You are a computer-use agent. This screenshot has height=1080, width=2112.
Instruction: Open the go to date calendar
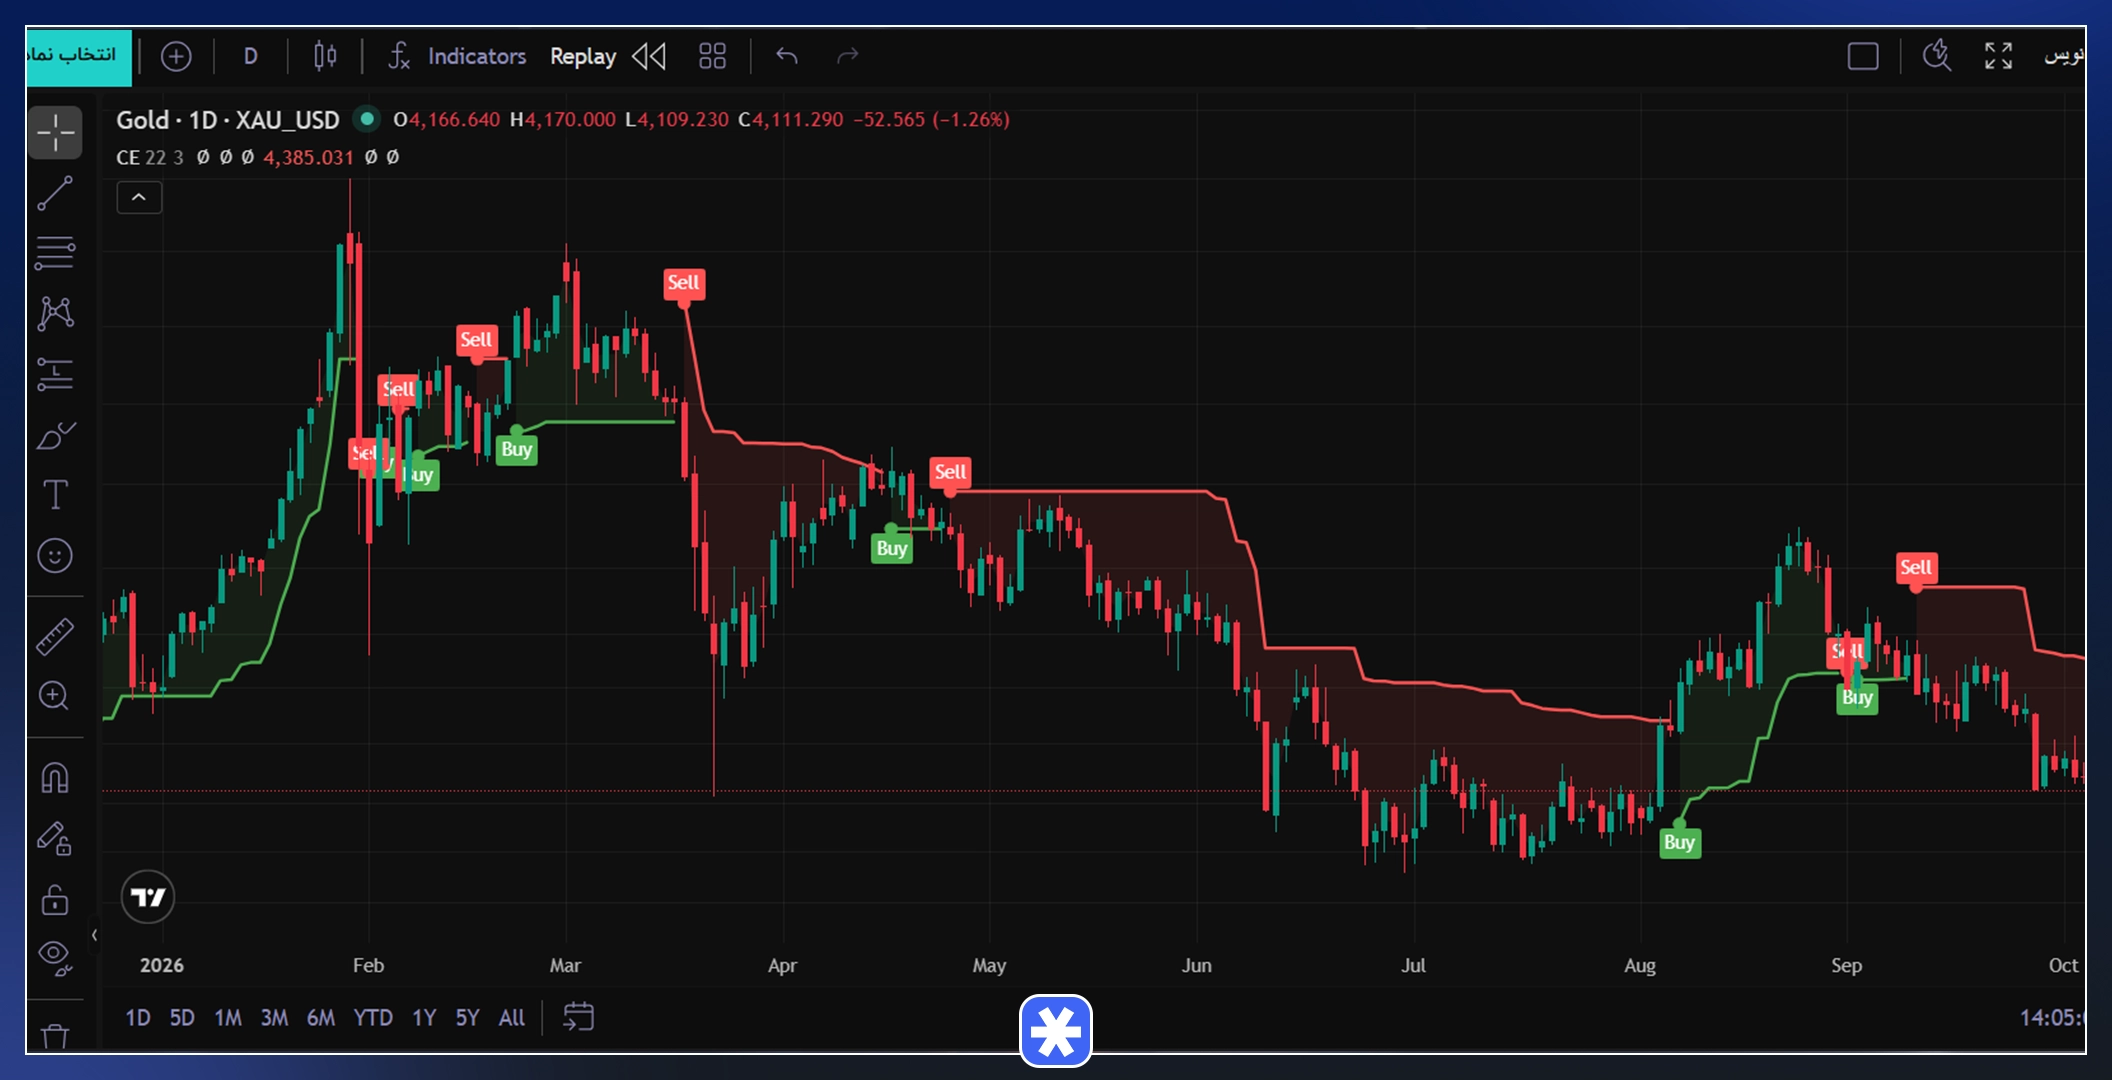point(578,1018)
